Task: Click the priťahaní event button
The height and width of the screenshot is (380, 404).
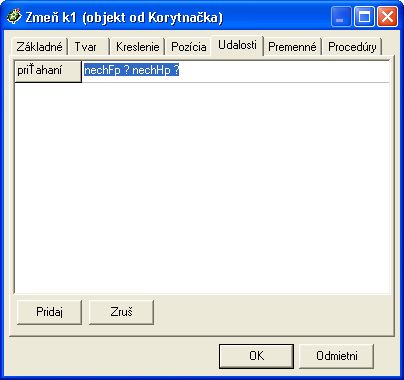Action: click(48, 71)
